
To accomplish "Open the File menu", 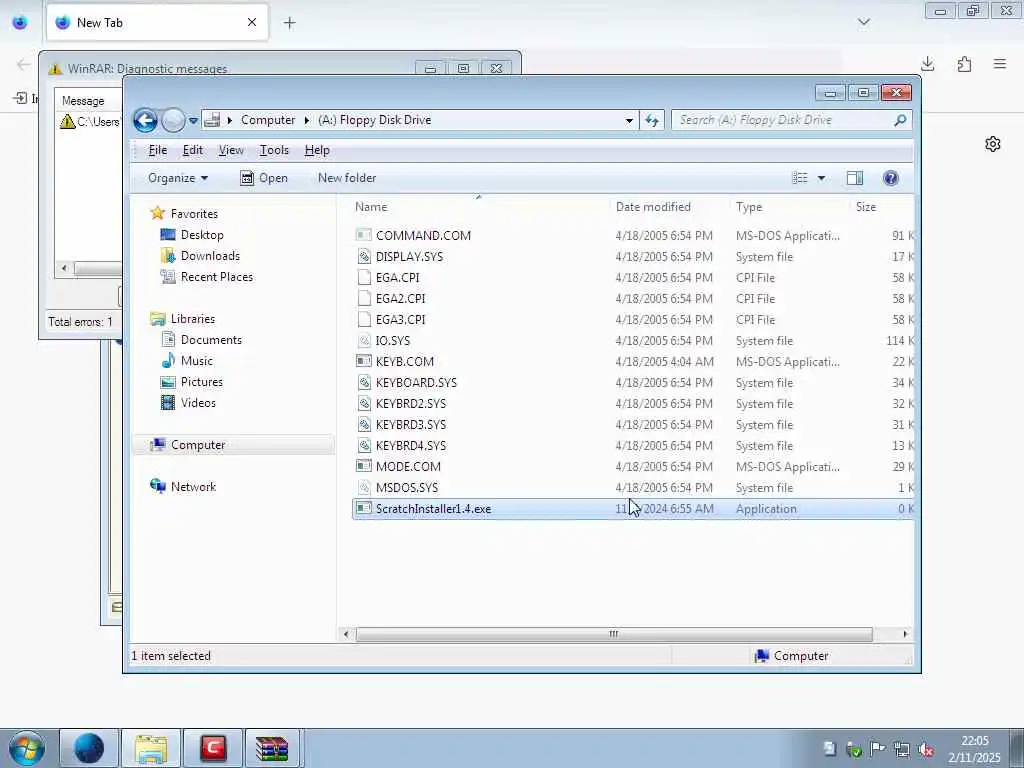I will coord(157,150).
